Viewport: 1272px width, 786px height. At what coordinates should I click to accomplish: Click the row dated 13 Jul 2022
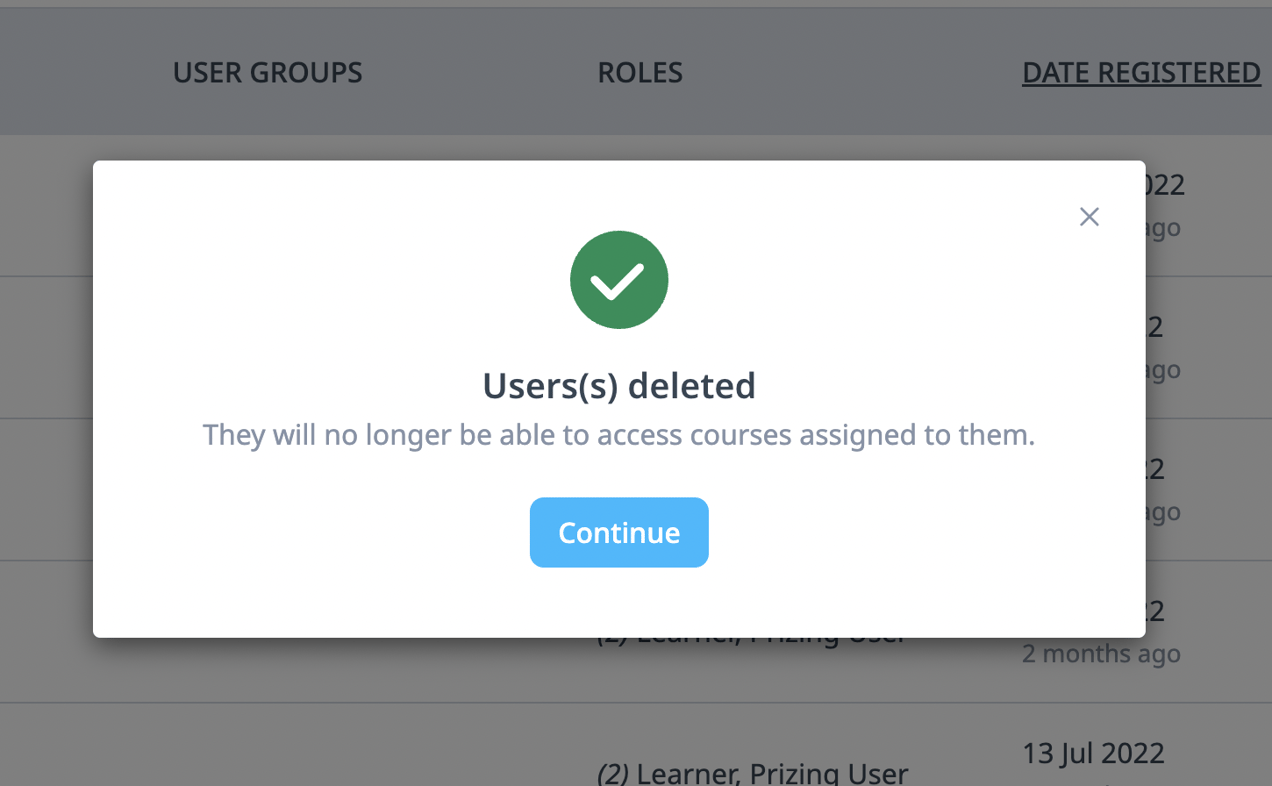click(x=1093, y=752)
